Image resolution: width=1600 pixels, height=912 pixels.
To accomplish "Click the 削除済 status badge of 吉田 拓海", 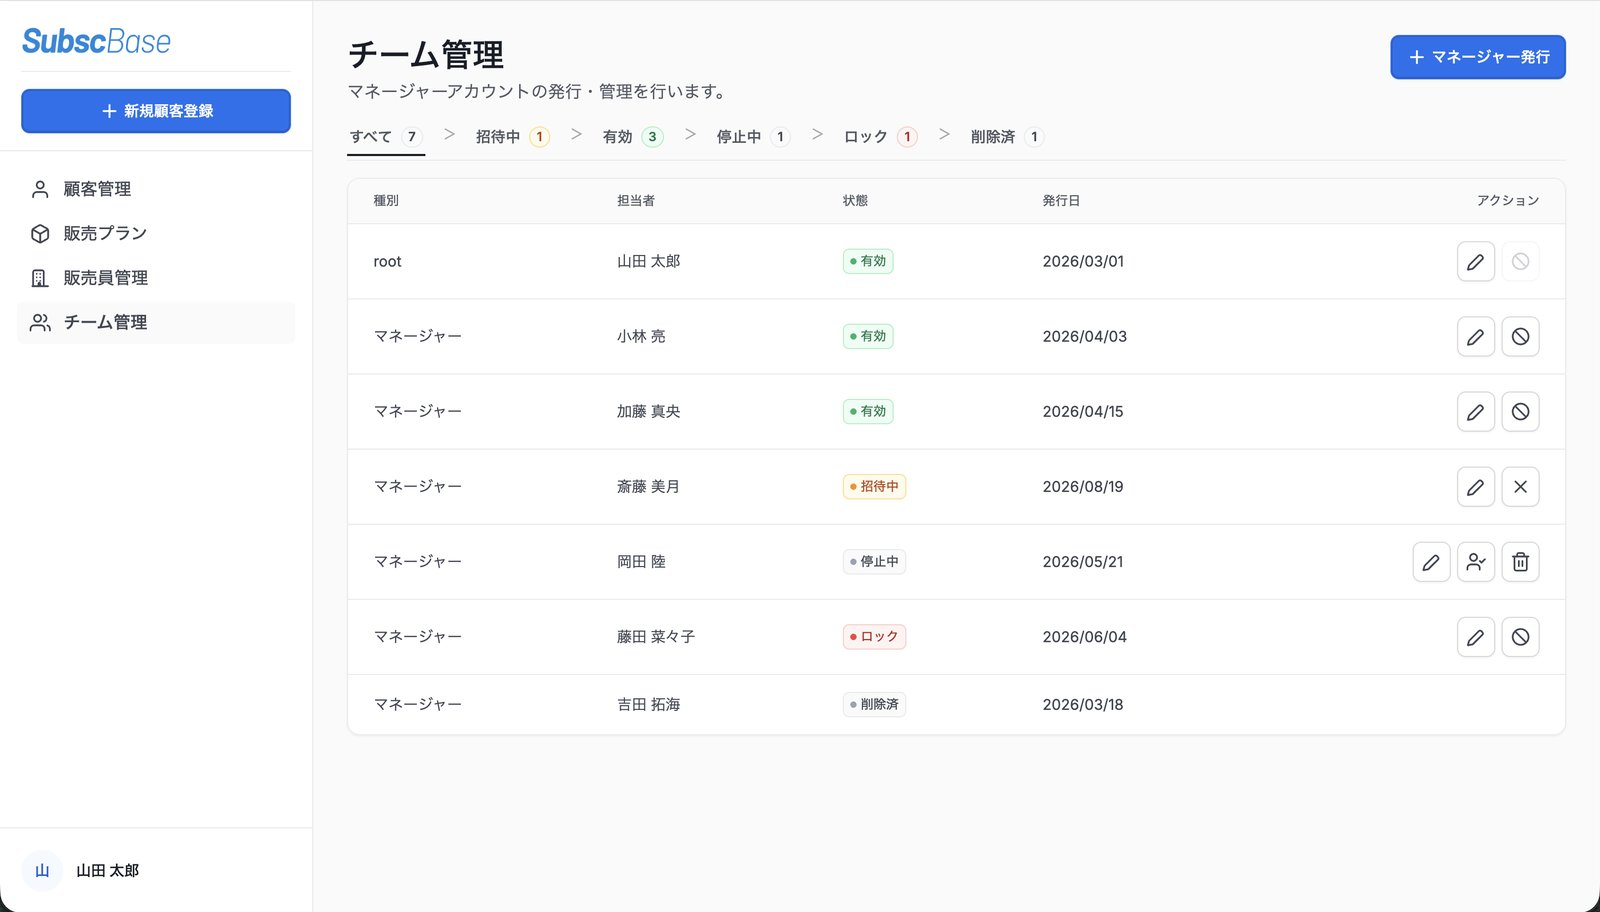I will pyautogui.click(x=874, y=705).
